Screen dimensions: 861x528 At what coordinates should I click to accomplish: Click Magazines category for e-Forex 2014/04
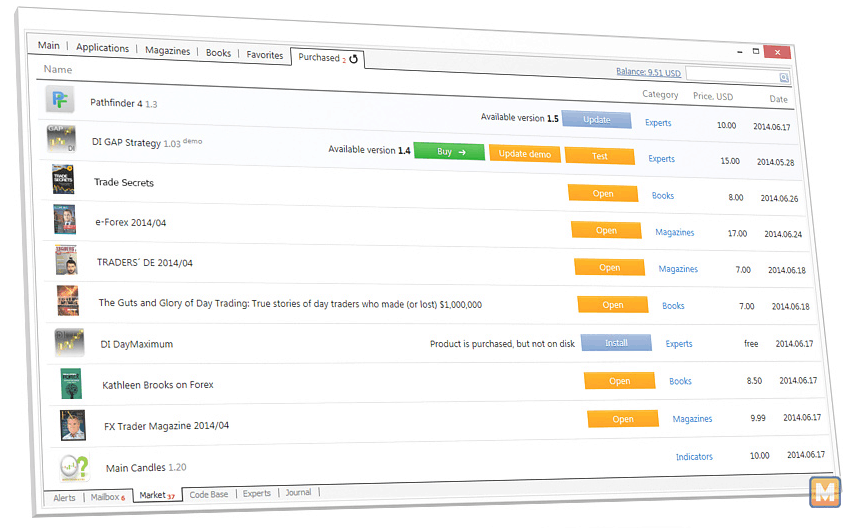pyautogui.click(x=674, y=232)
